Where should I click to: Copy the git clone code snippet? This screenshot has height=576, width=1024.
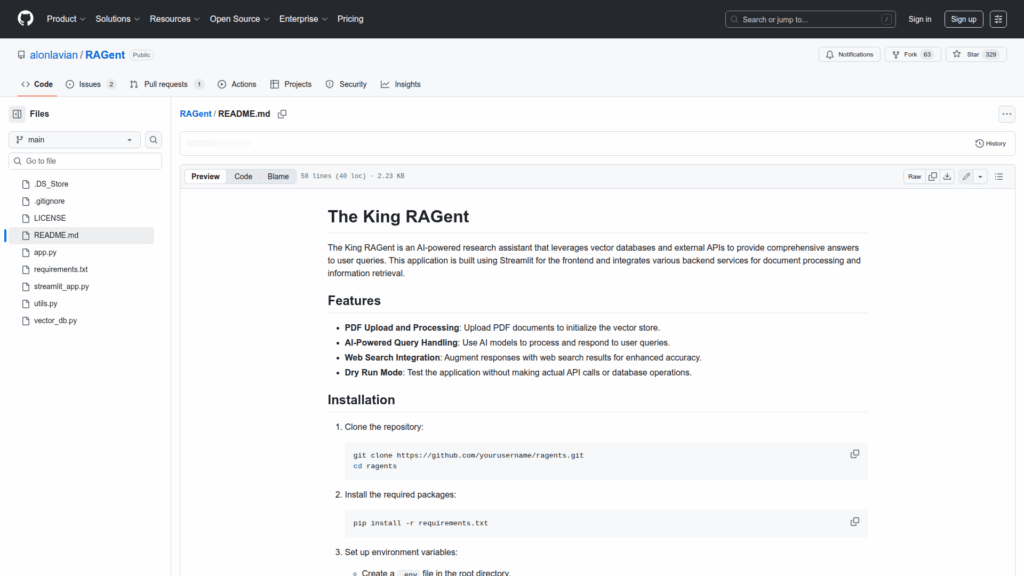(x=855, y=454)
